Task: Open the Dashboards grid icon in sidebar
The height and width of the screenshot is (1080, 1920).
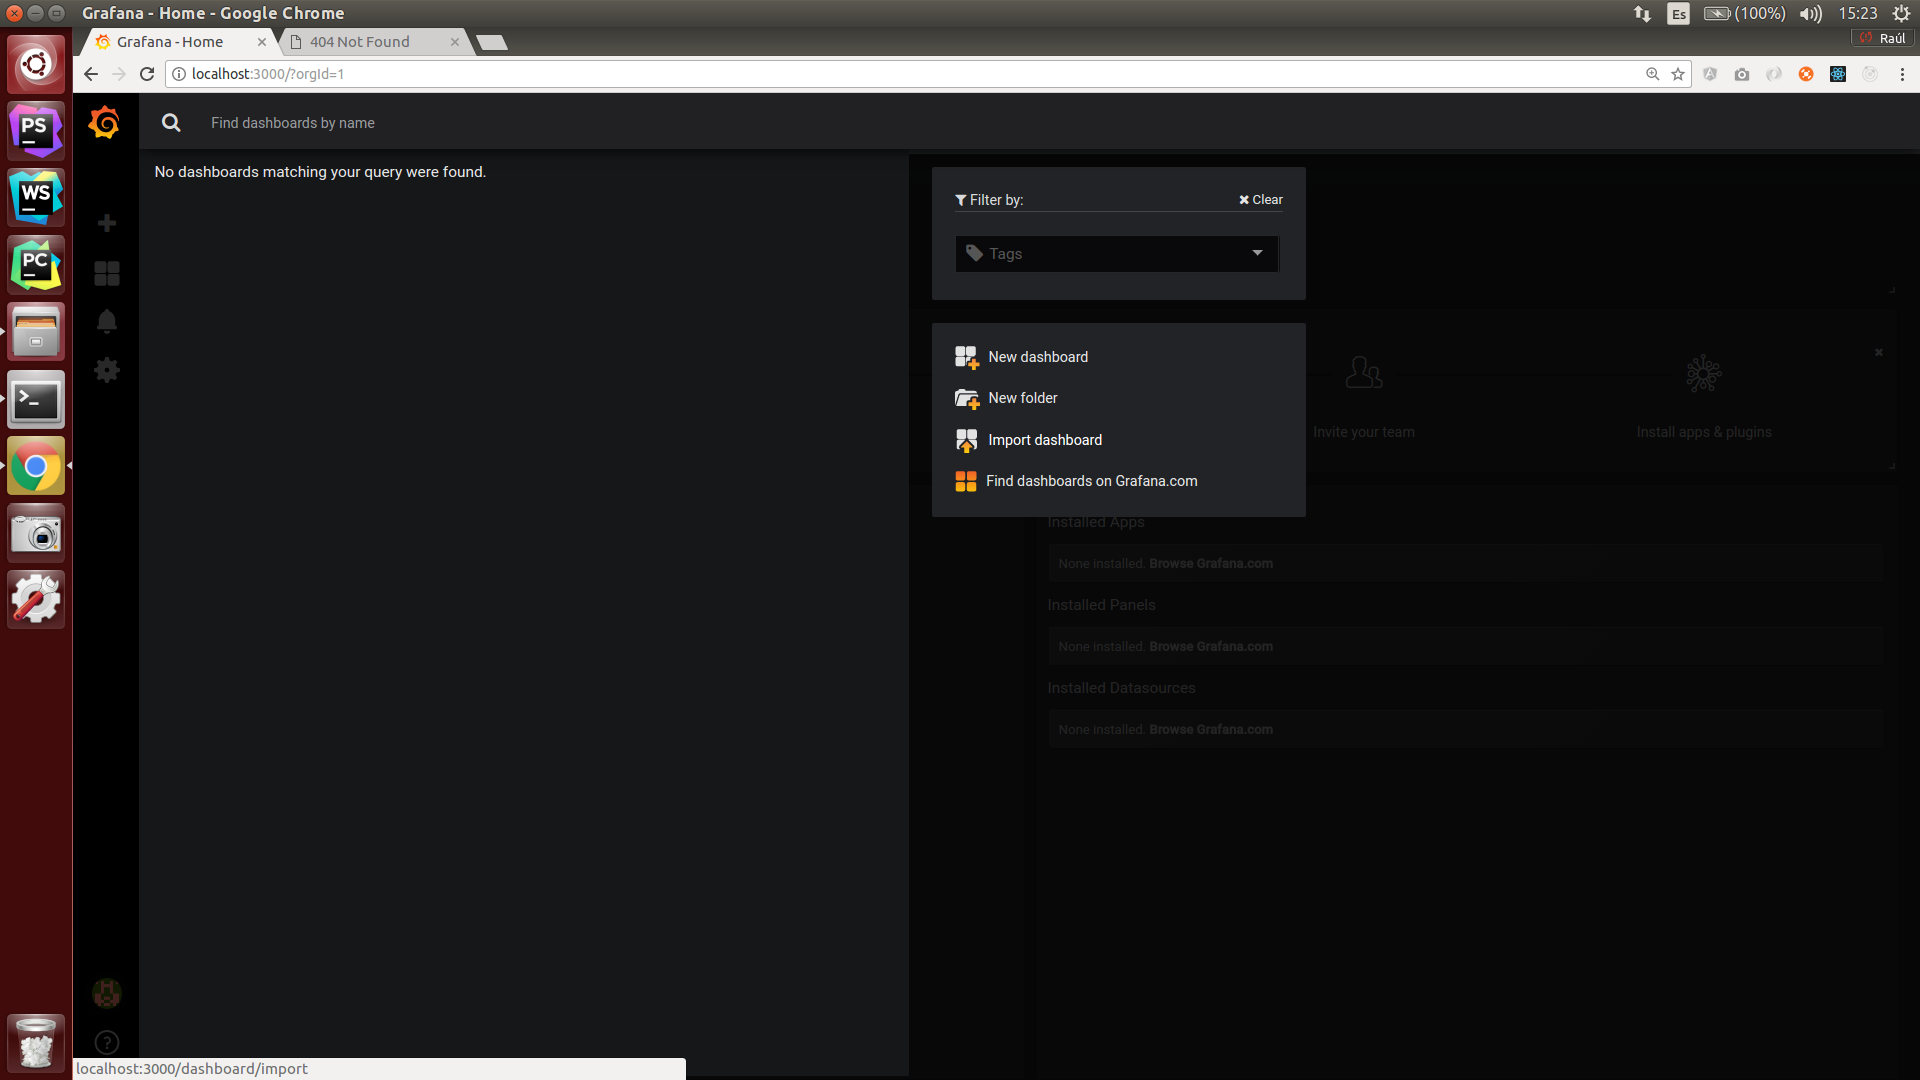Action: [x=107, y=273]
